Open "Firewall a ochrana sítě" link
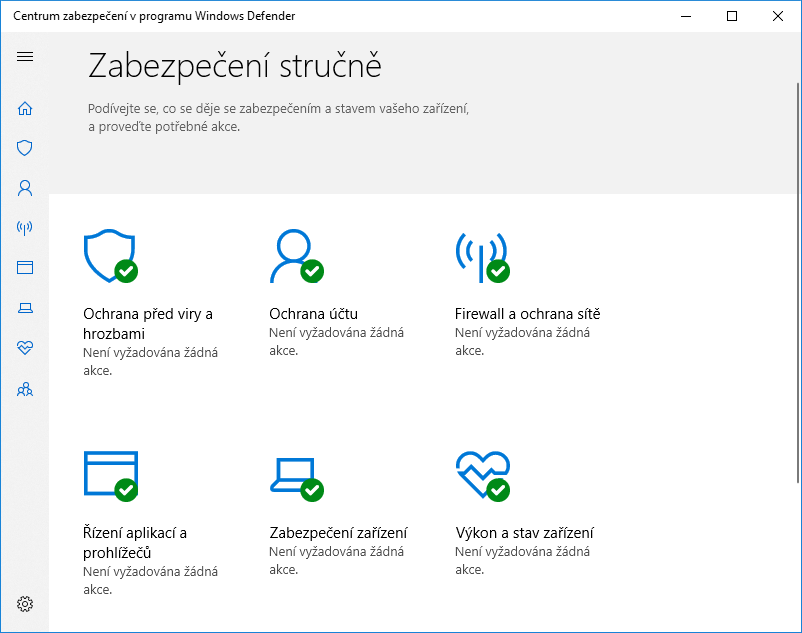802x633 pixels. coord(527,314)
